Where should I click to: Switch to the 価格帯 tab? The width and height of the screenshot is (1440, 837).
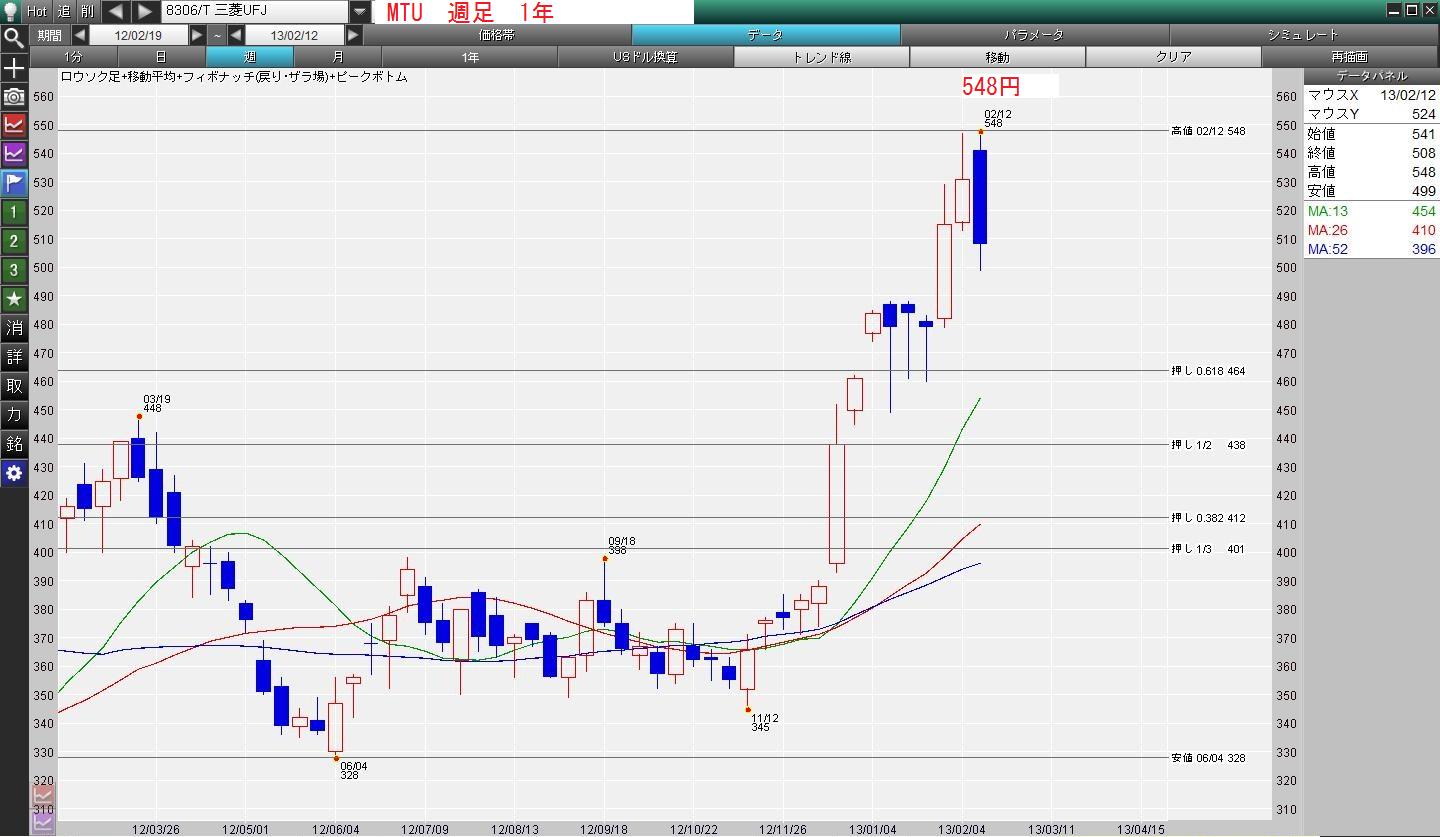497,35
